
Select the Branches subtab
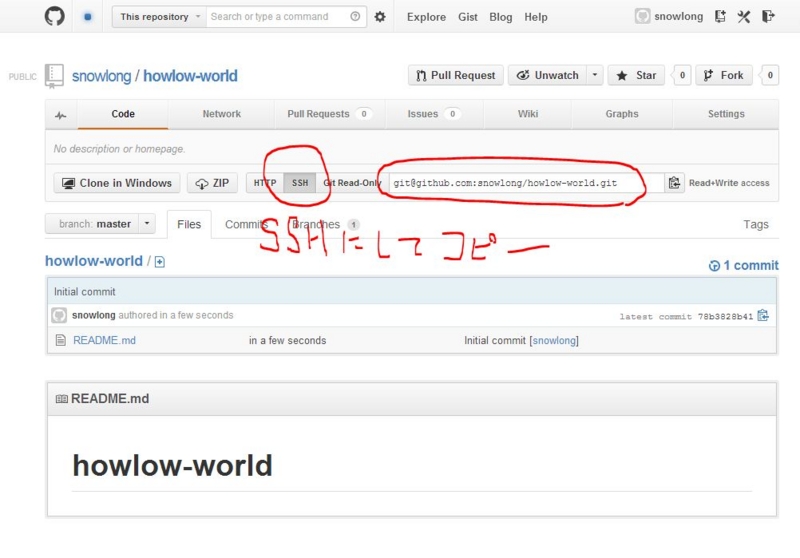tap(326, 224)
